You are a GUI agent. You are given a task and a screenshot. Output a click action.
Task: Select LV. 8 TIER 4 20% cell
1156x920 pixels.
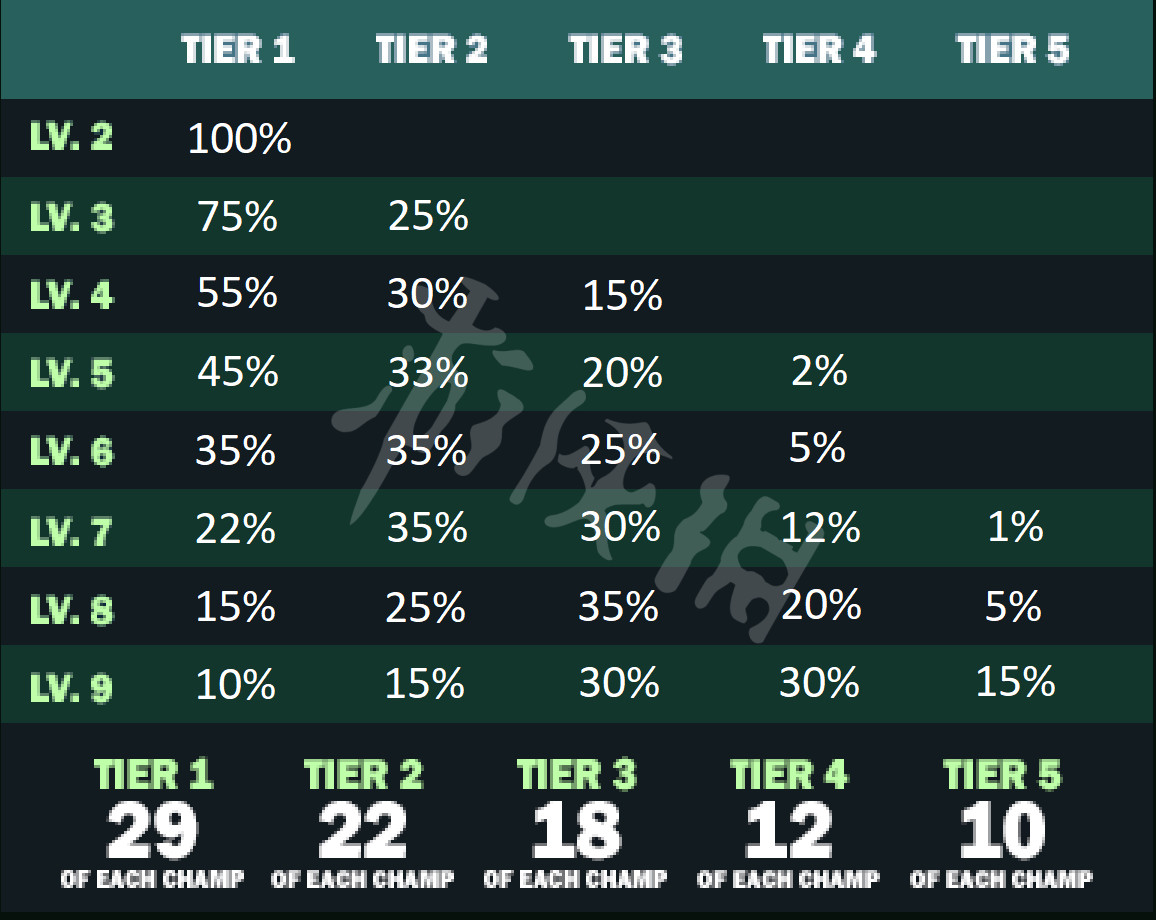[x=821, y=605]
